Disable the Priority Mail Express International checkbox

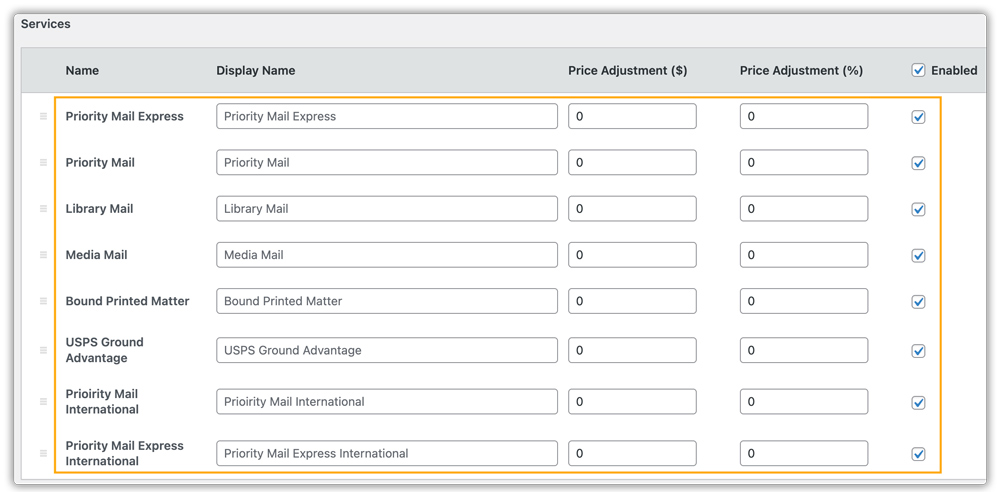pos(918,454)
